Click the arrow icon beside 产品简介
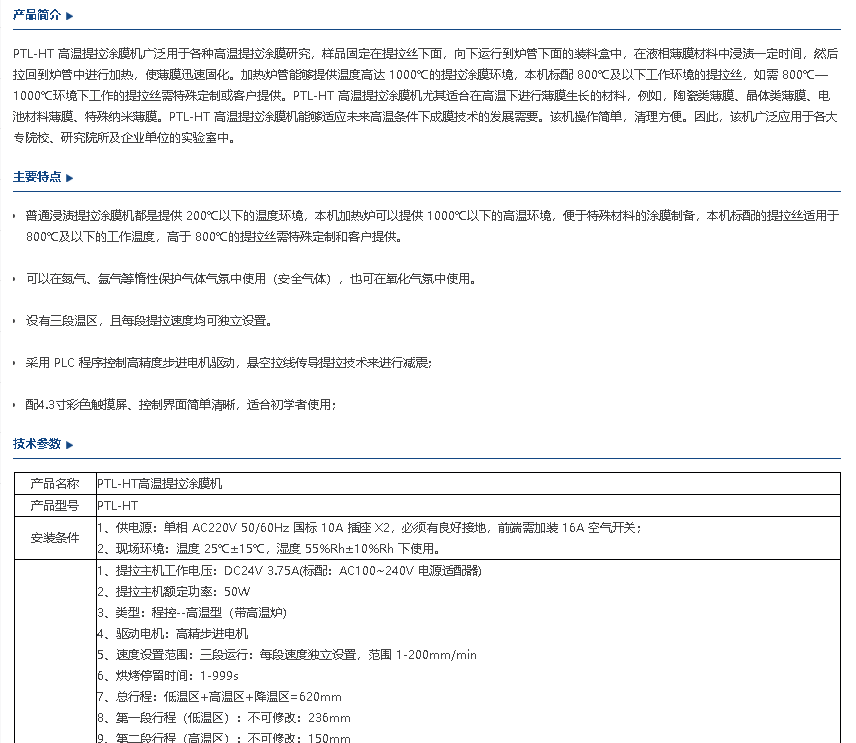 pyautogui.click(x=70, y=16)
